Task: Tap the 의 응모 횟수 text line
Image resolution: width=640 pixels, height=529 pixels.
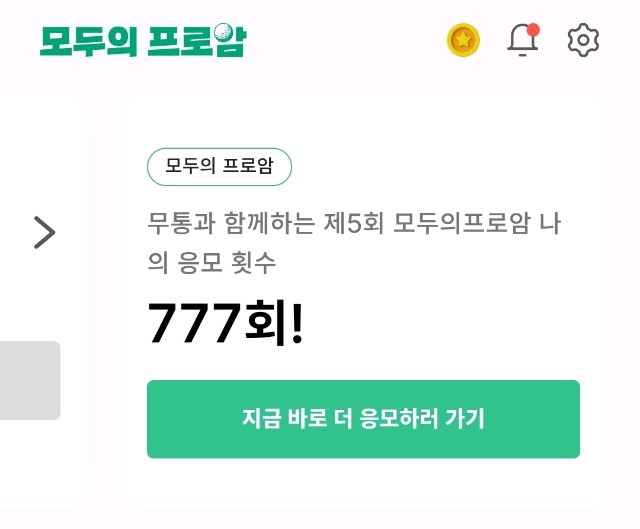Action: (x=212, y=263)
